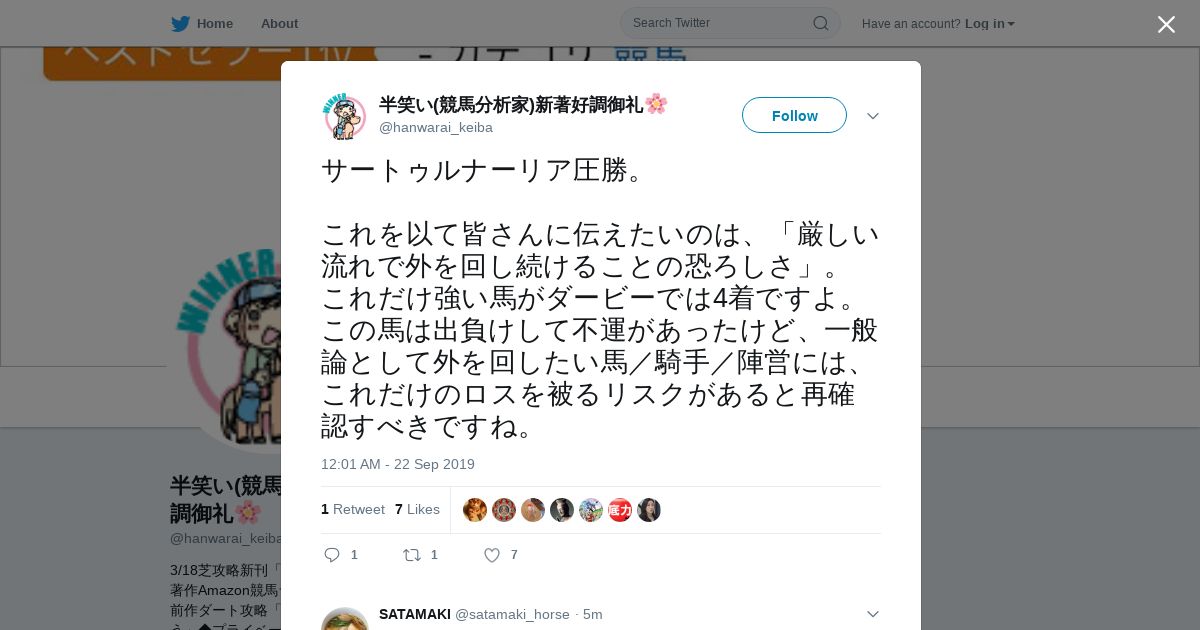The image size is (1200, 630).
Task: Open the Log in dropdown
Action: click(989, 23)
